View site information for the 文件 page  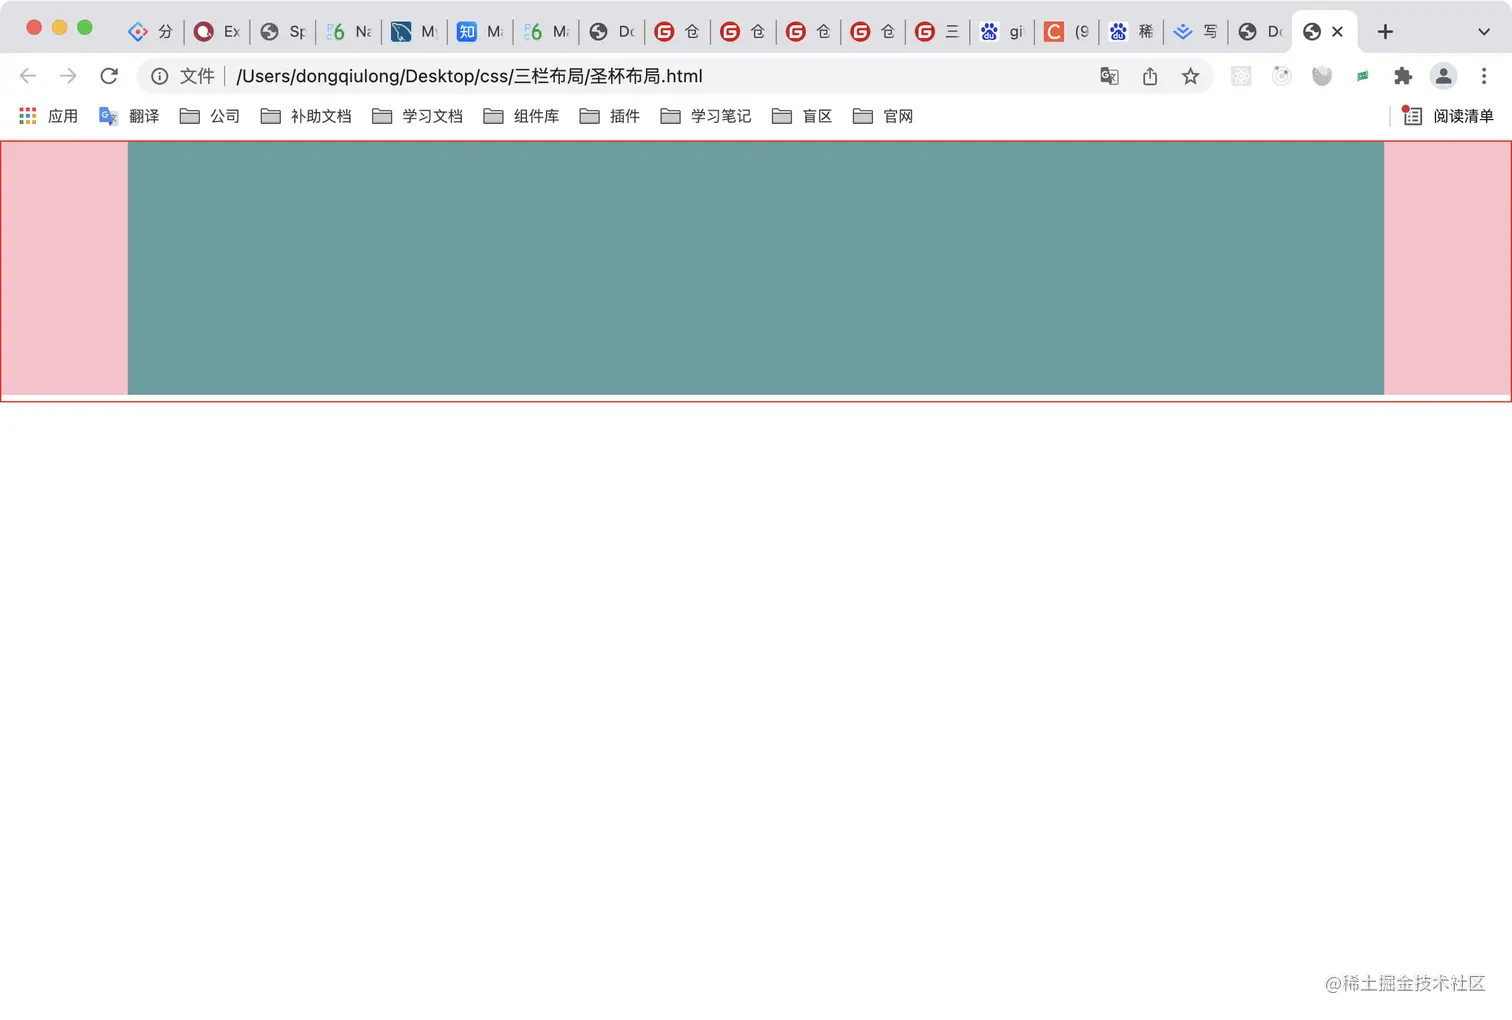(x=159, y=76)
